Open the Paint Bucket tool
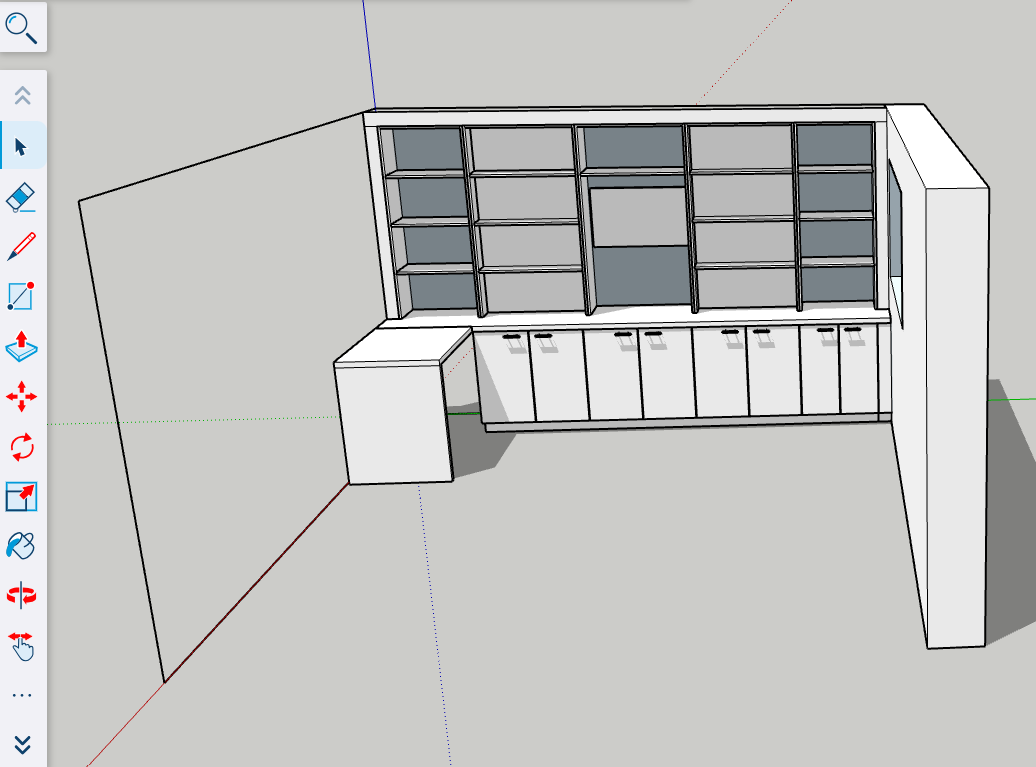This screenshot has height=767, width=1036. click(22, 546)
